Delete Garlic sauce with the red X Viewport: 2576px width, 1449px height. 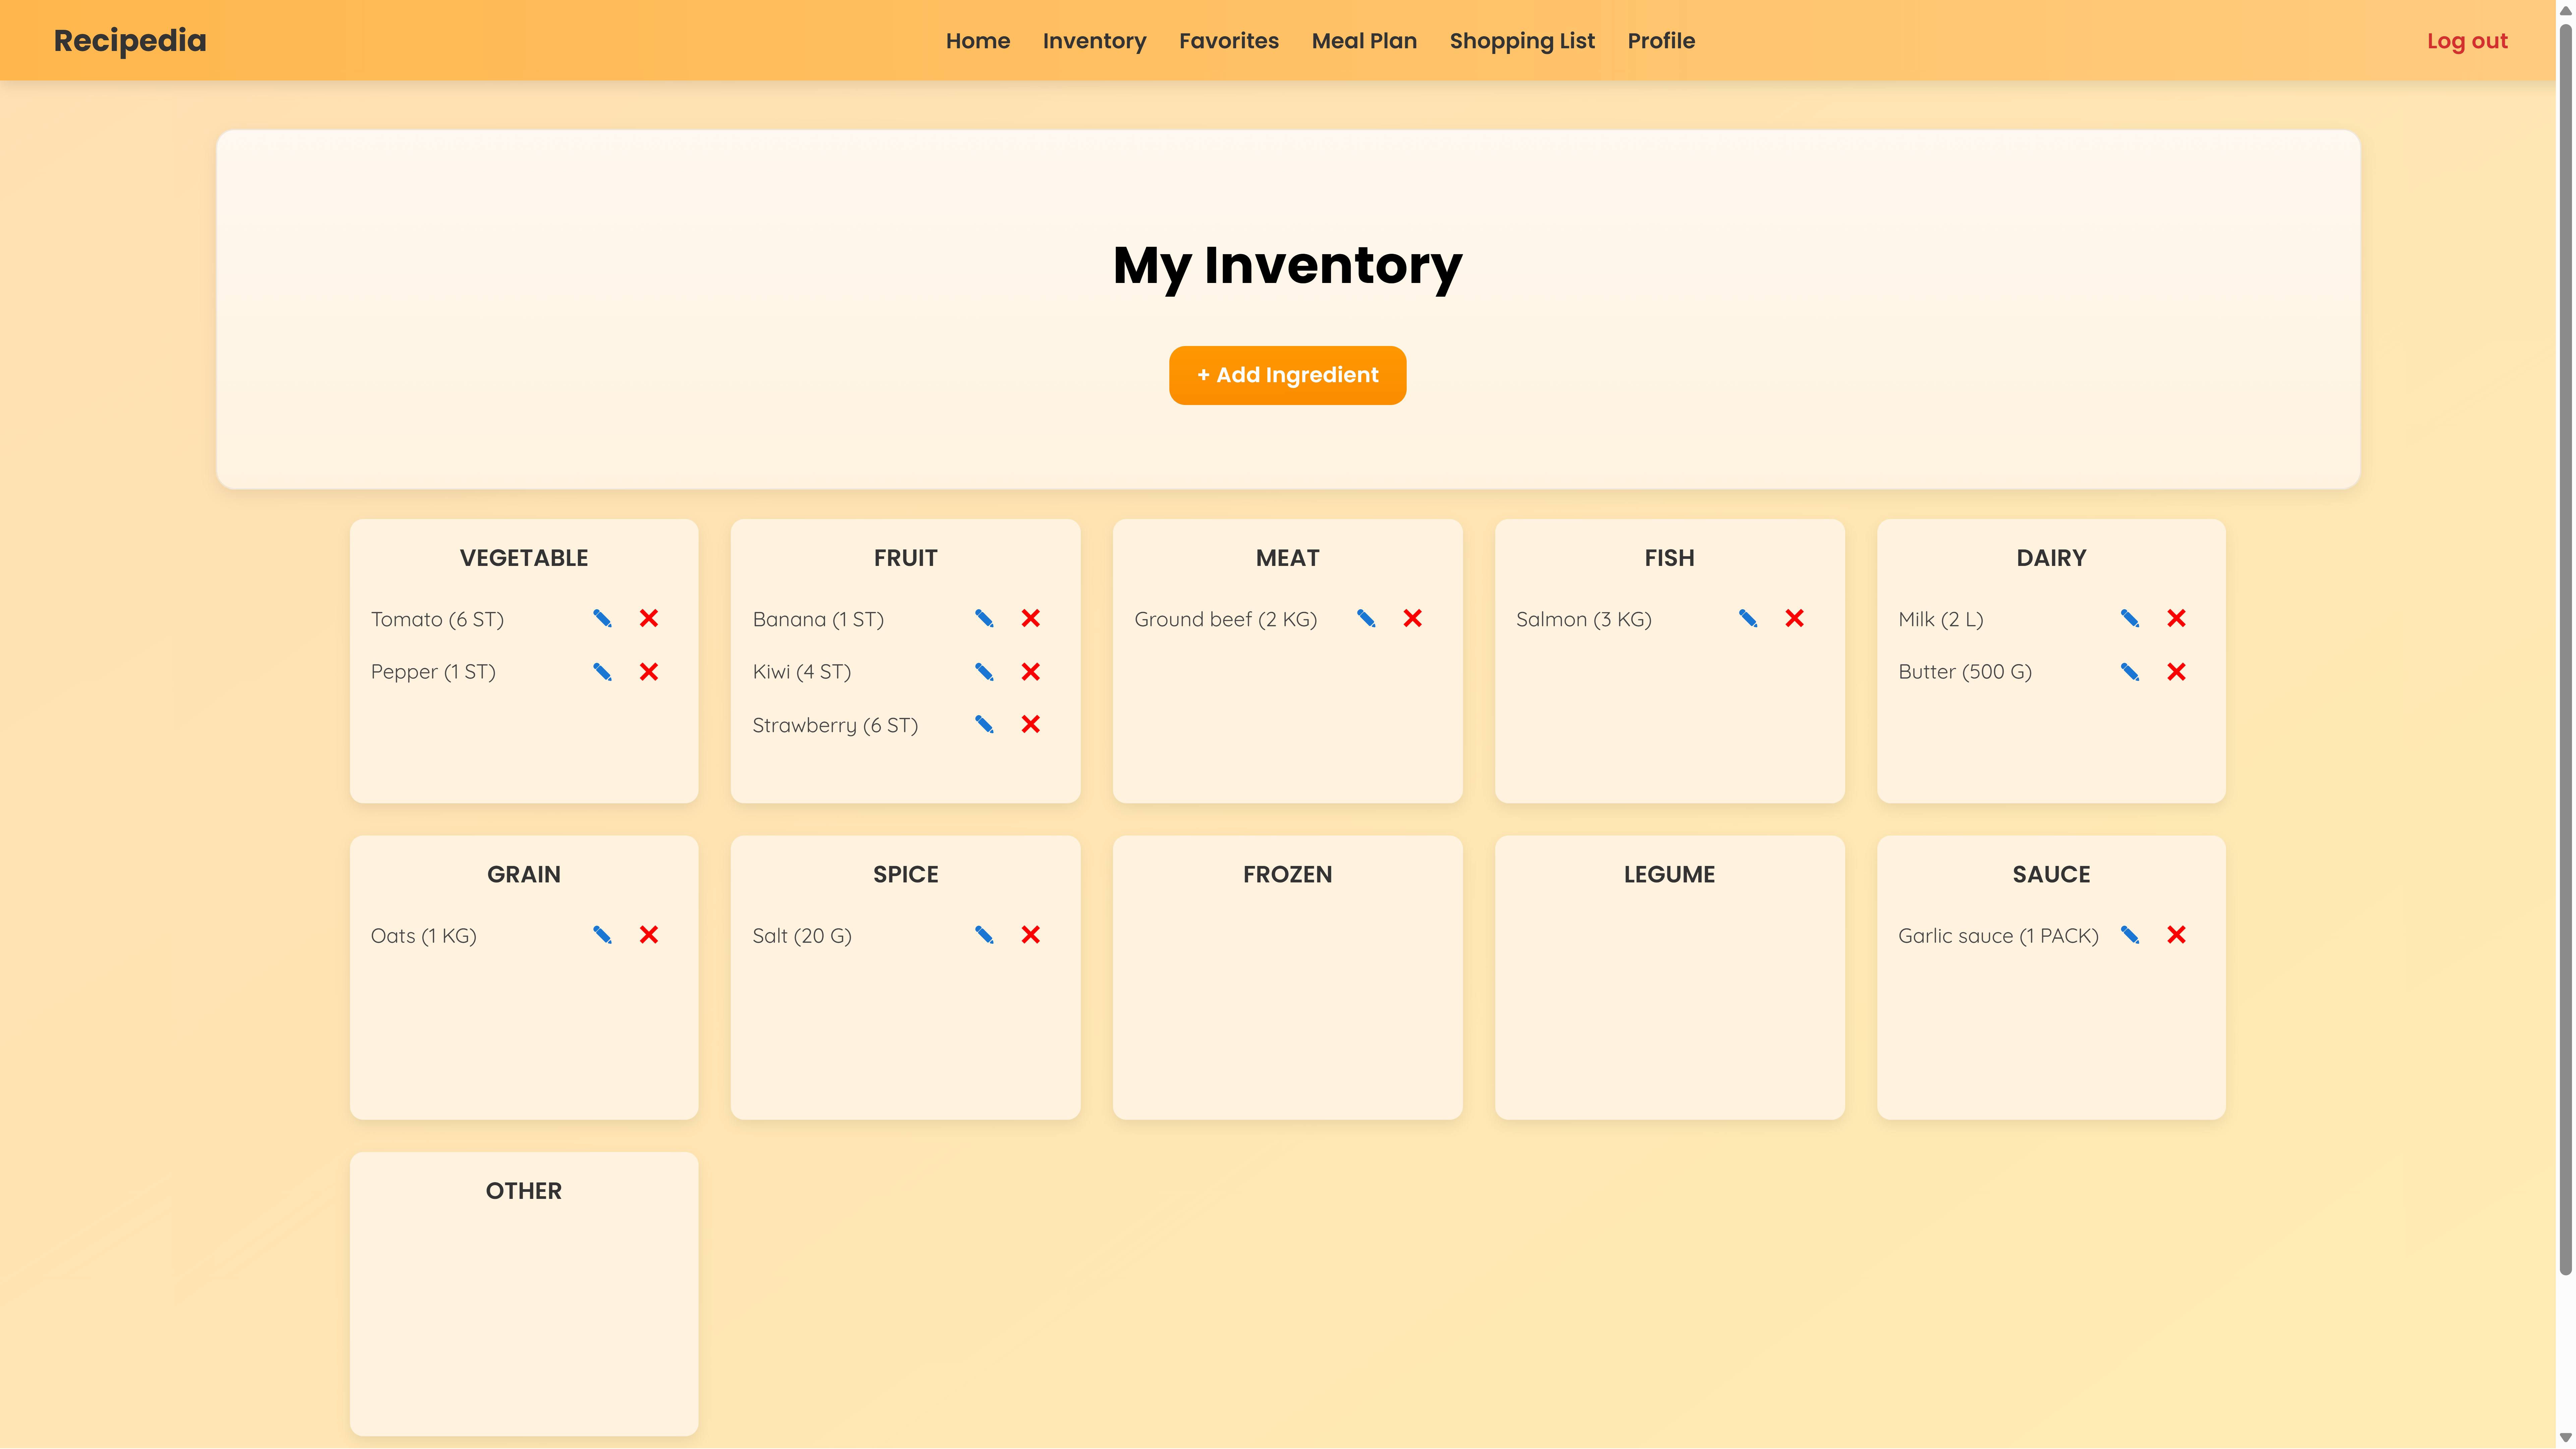coord(2176,935)
